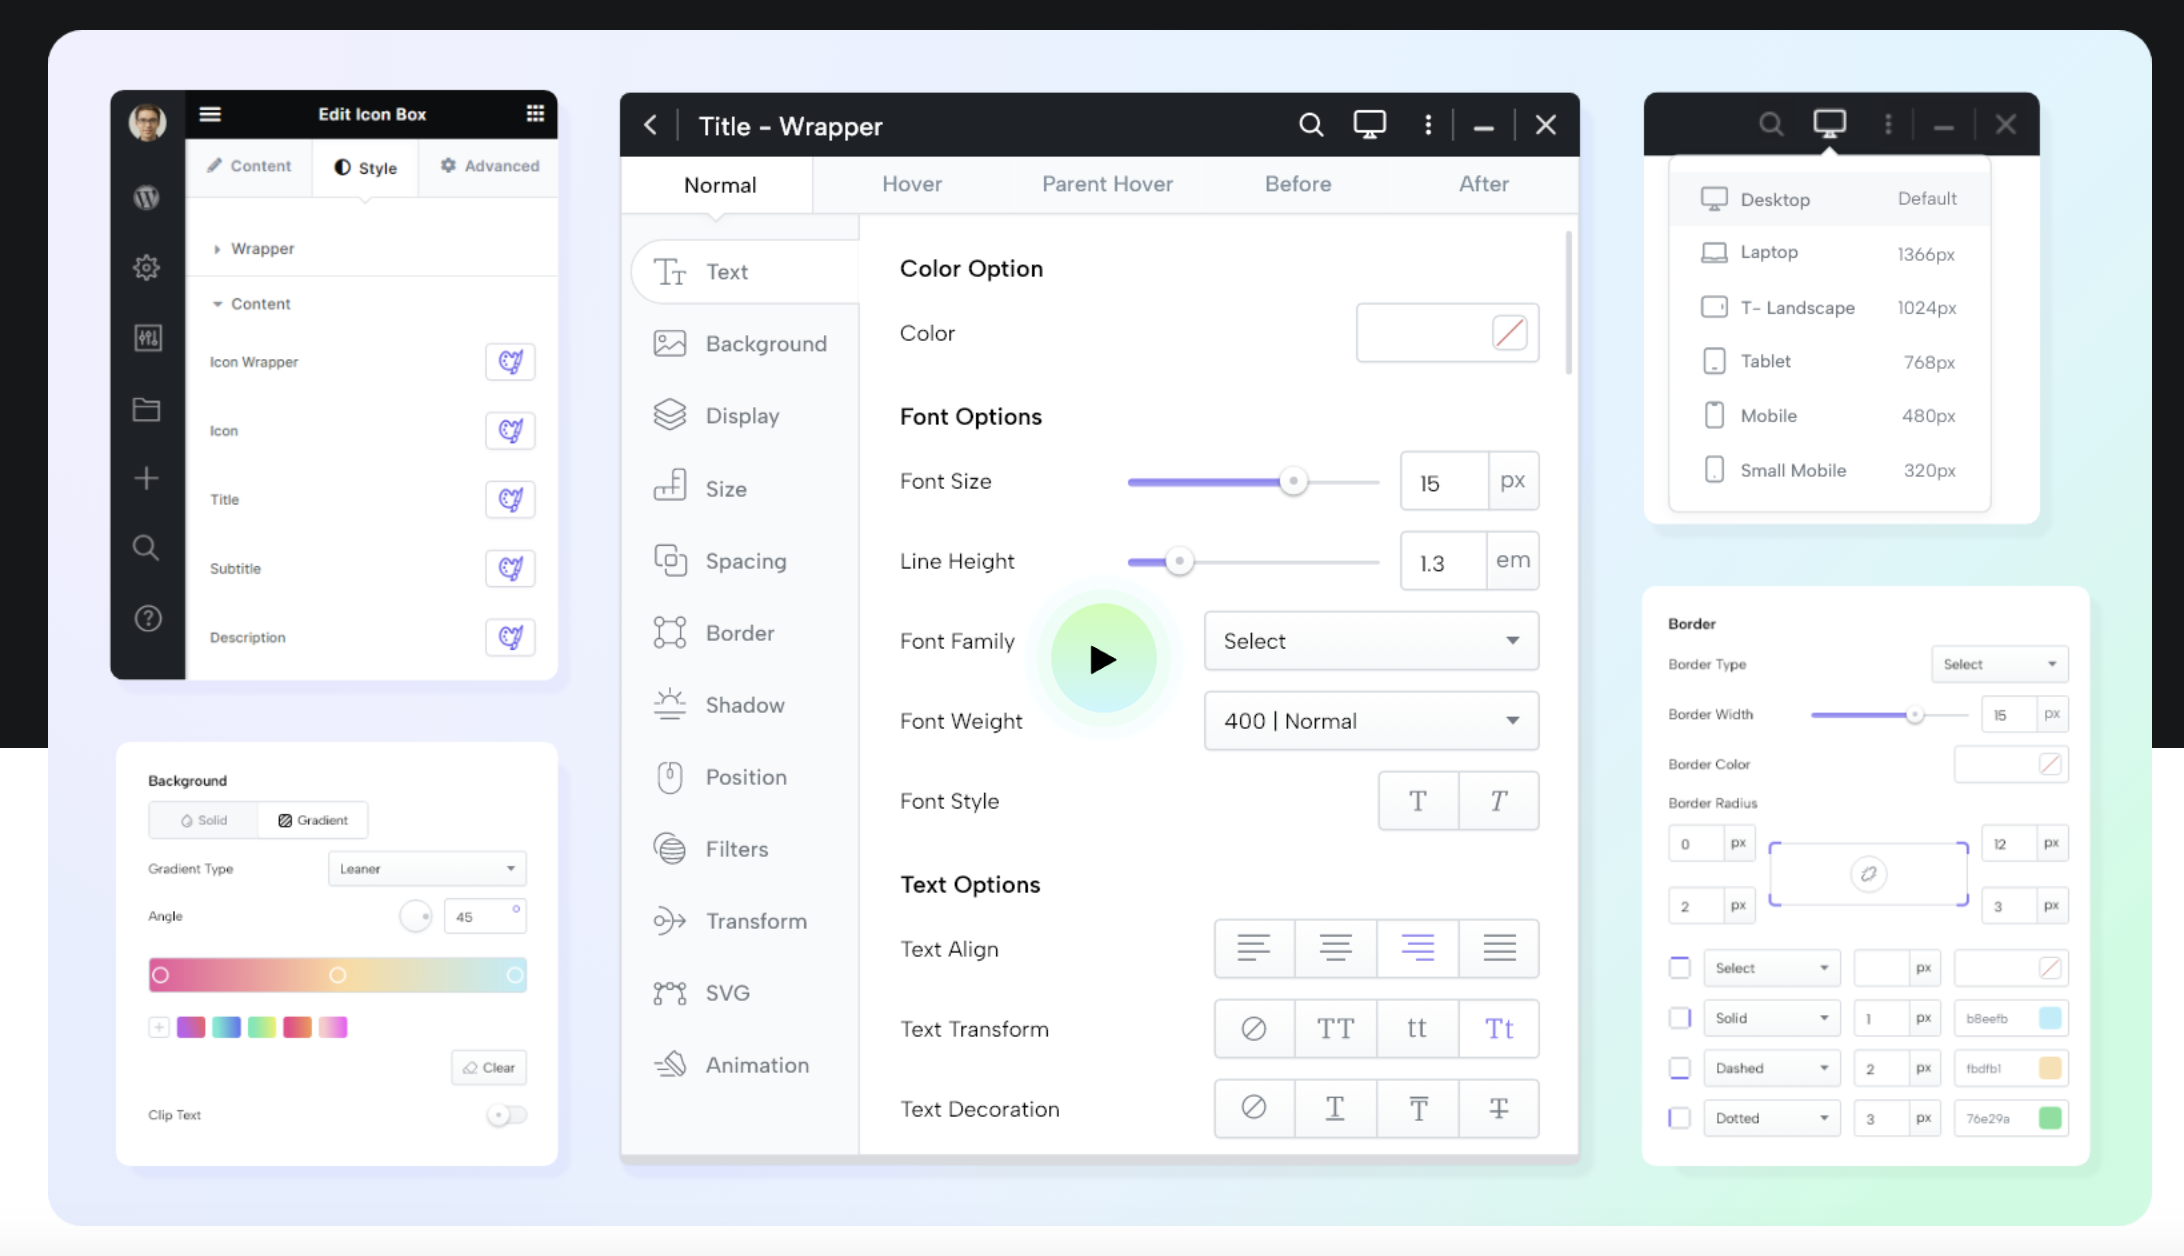Enable the checkbox next to Dotted border

[x=1680, y=1118]
